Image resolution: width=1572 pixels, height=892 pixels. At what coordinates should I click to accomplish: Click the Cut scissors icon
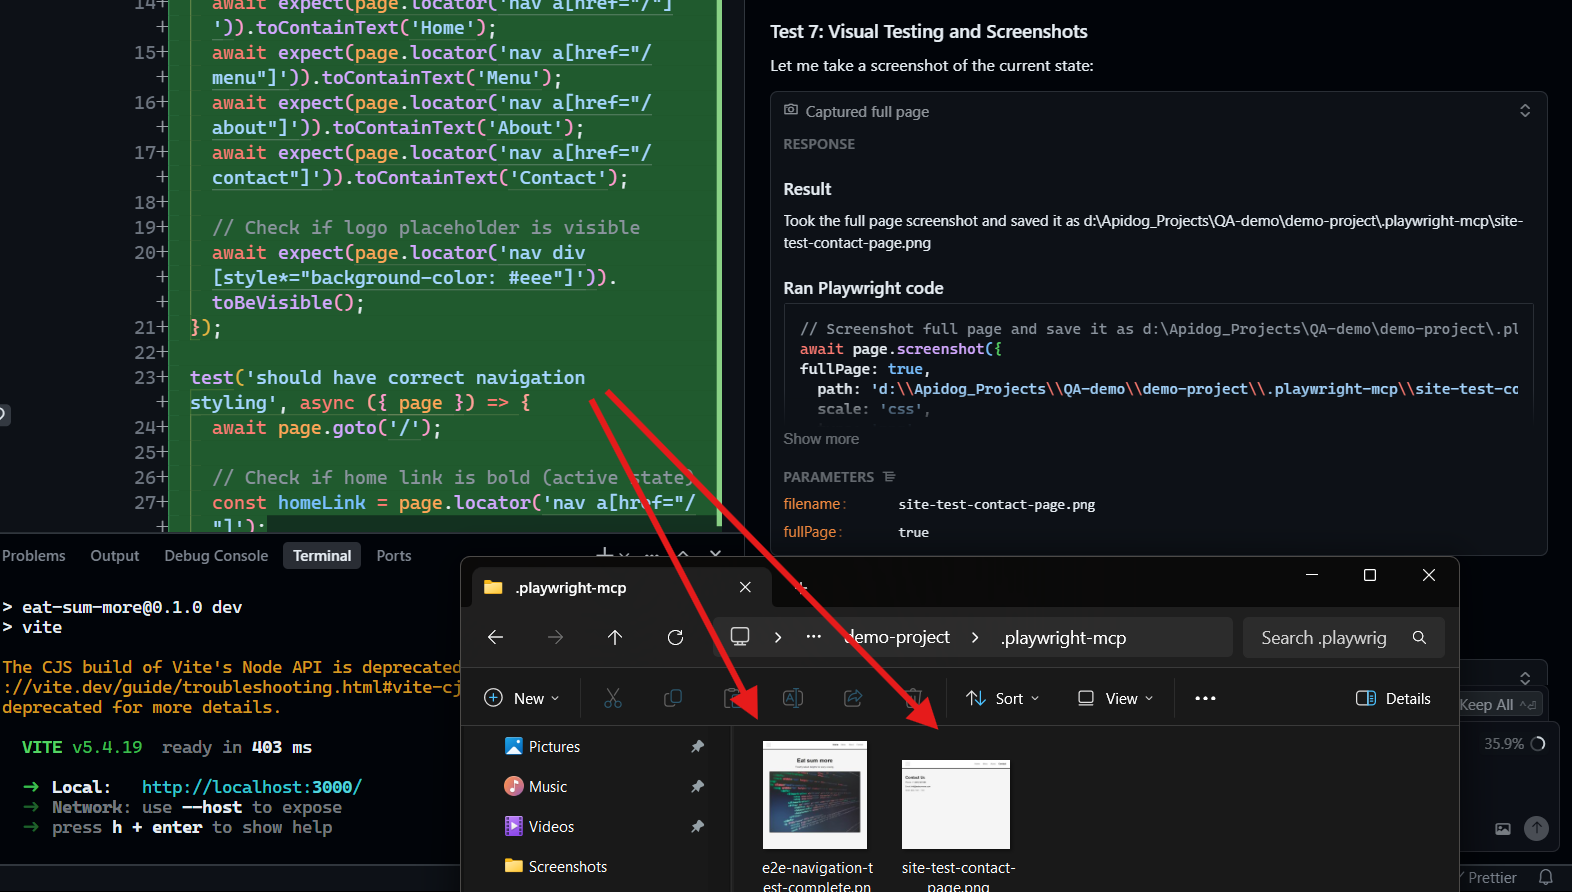point(613,698)
